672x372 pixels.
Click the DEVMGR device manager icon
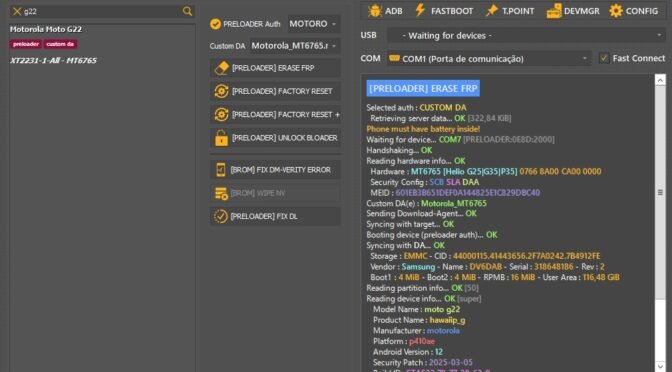tap(554, 11)
